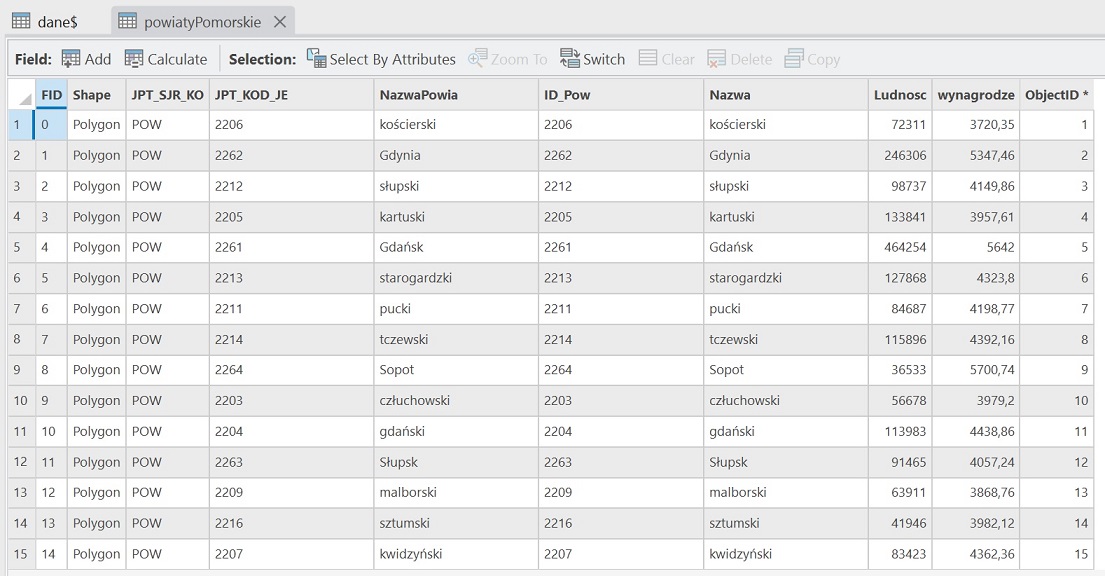Image resolution: width=1105 pixels, height=576 pixels.
Task: Click the Delete selection icon
Action: tap(716, 59)
